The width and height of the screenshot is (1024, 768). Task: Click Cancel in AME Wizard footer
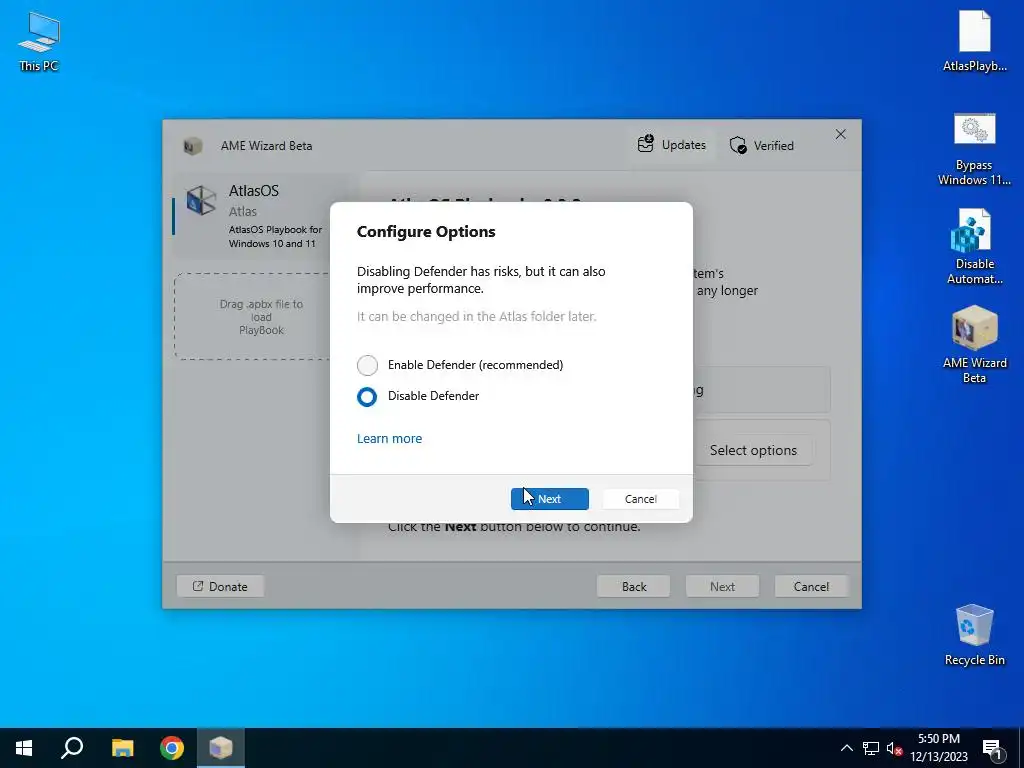coord(811,586)
